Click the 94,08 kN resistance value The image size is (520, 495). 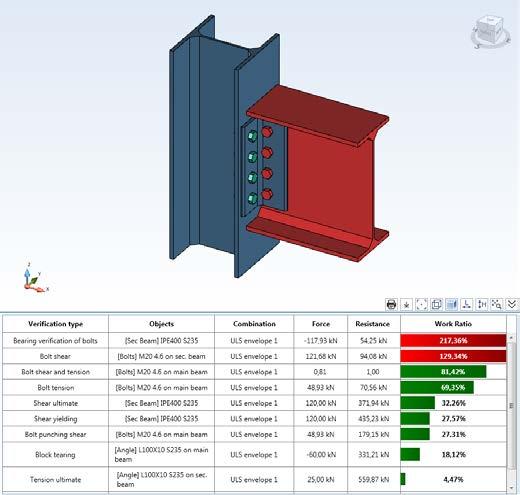[x=373, y=356]
